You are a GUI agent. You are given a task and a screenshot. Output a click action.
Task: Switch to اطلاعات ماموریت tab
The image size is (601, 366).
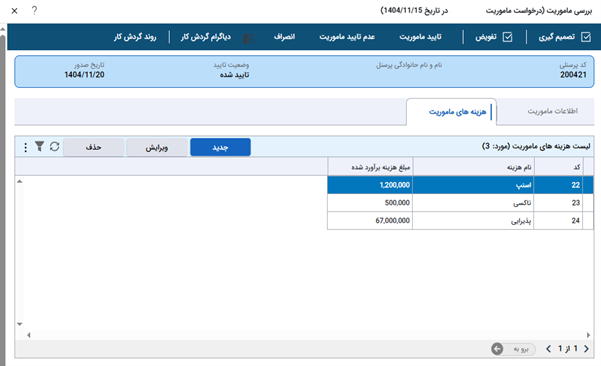(x=552, y=111)
